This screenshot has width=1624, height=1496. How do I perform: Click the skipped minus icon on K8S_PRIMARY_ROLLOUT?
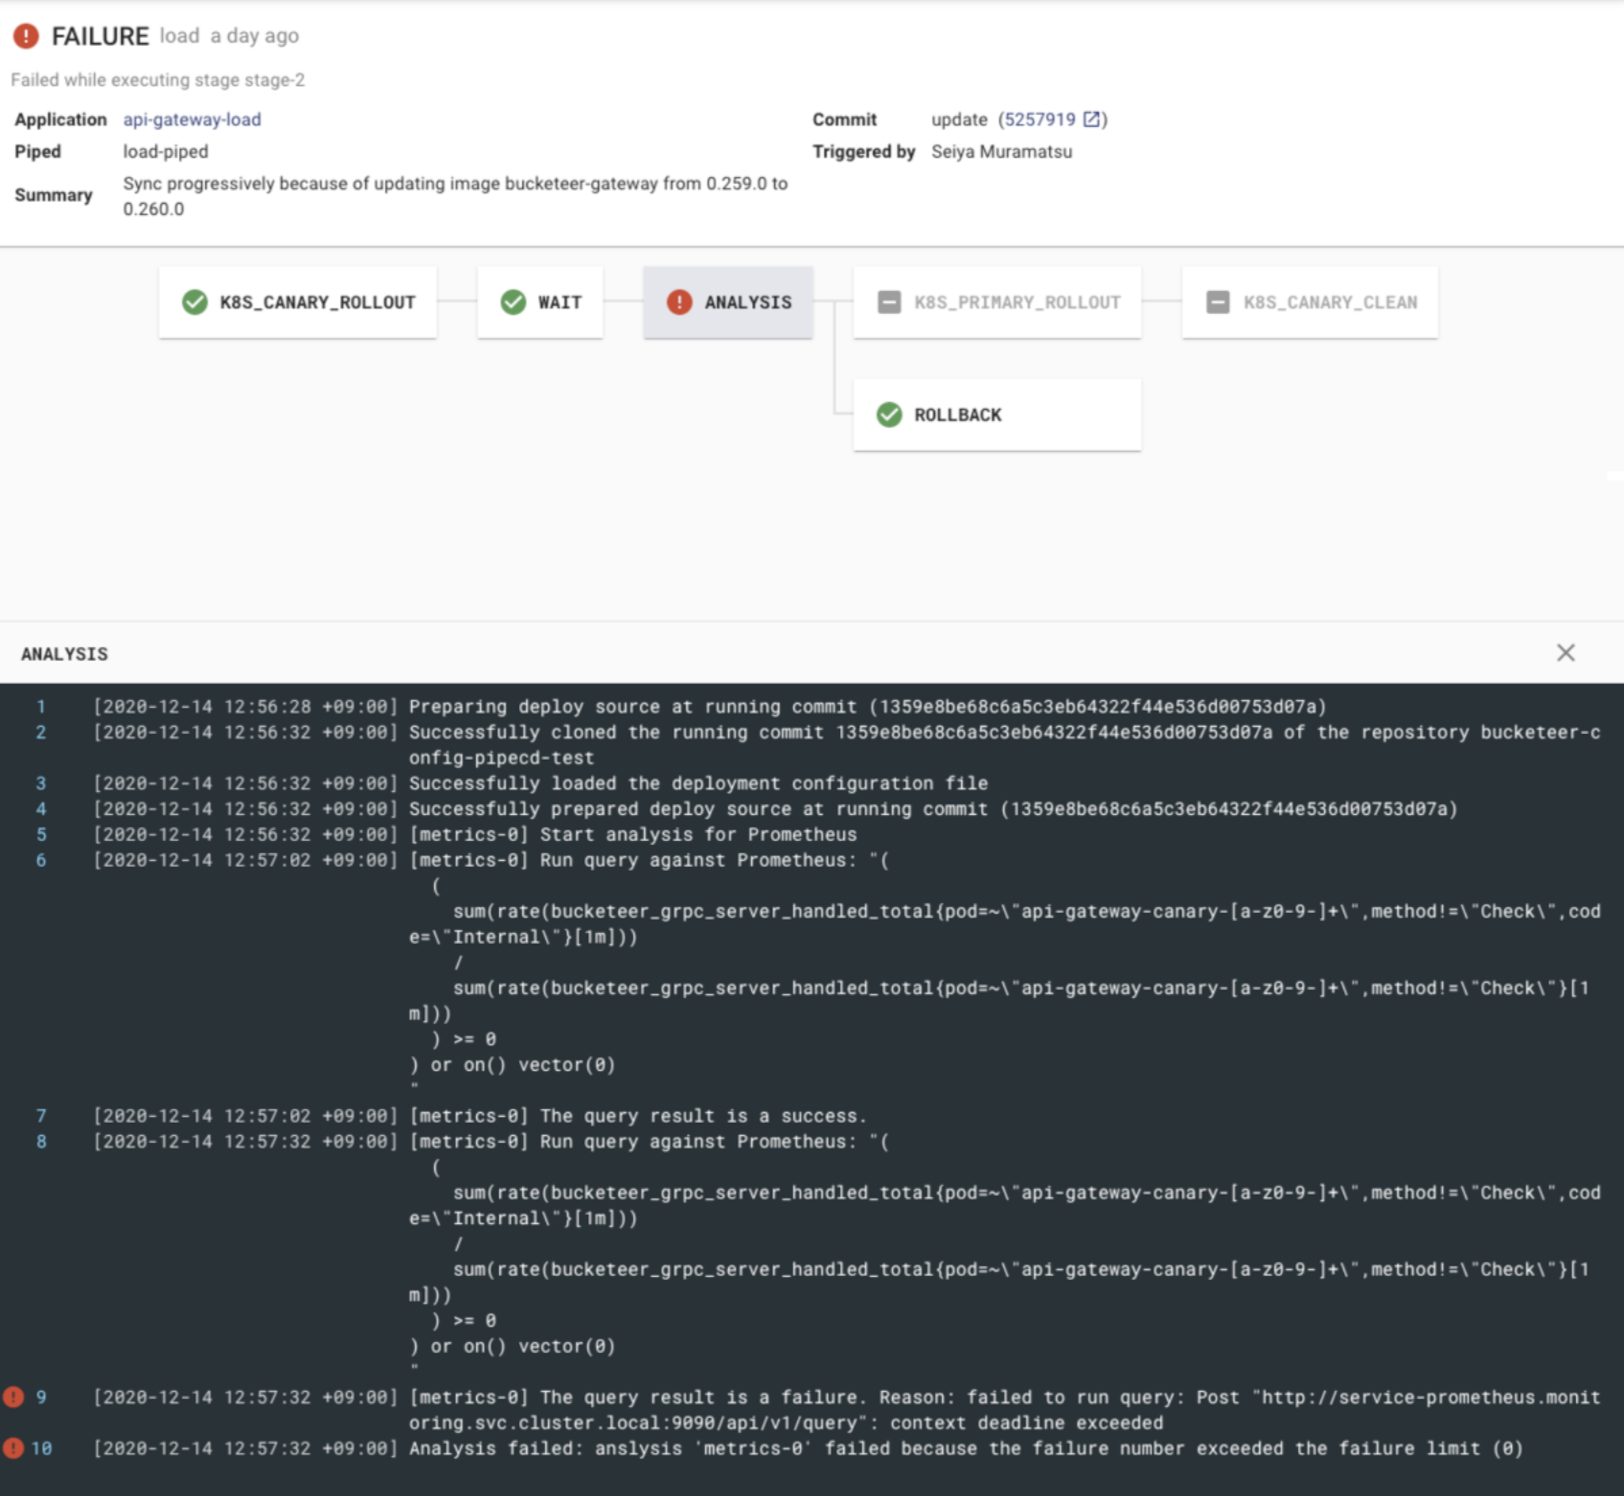886,302
